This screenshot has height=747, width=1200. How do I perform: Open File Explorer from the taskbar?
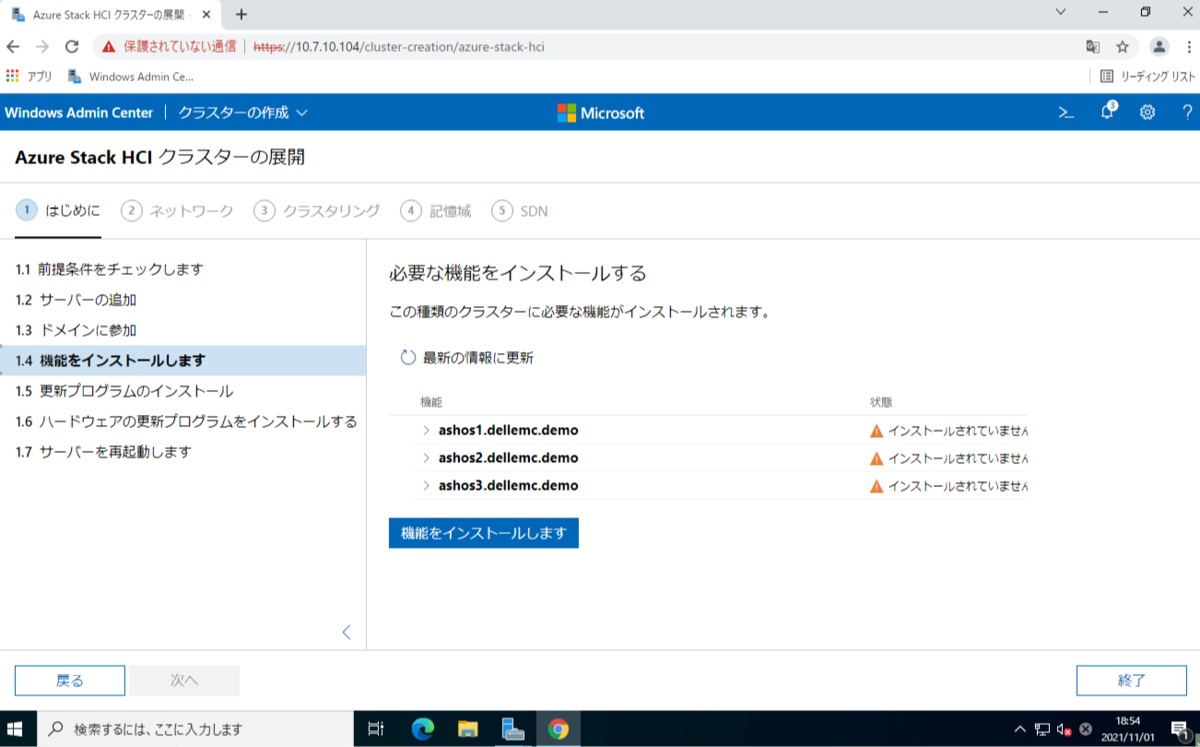click(x=468, y=729)
